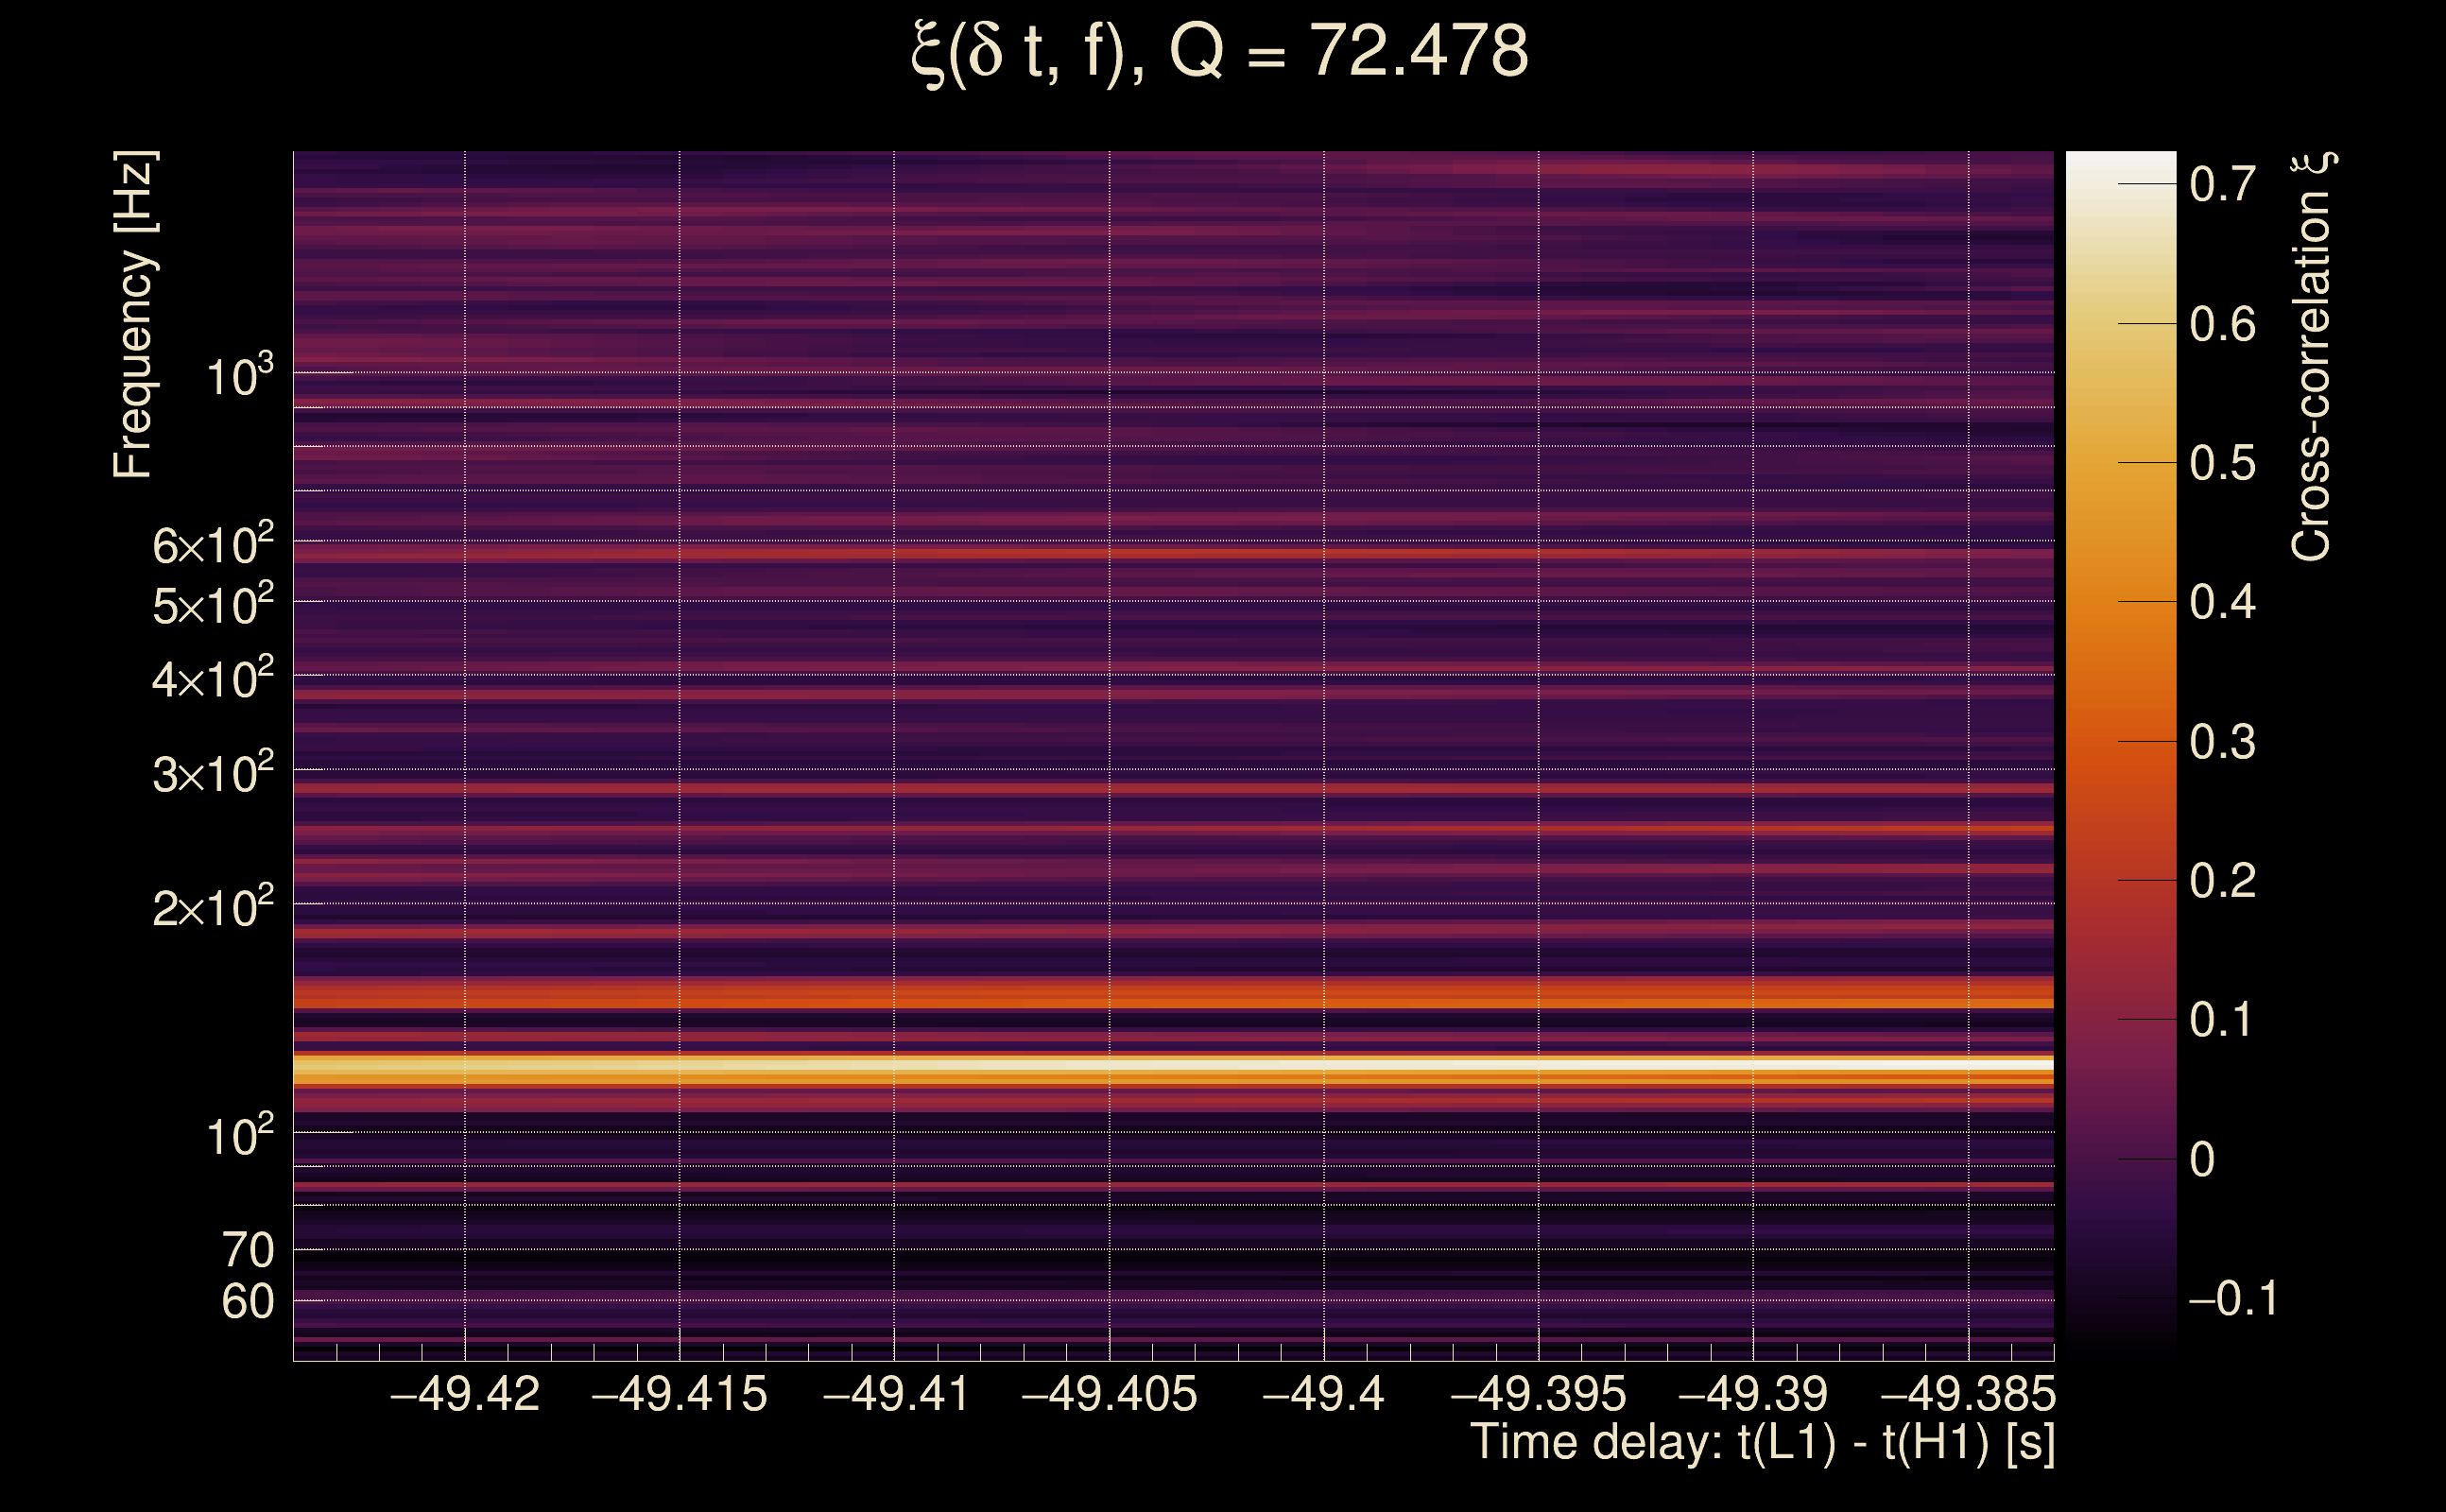The width and height of the screenshot is (2446, 1512).
Task: Click the 60 Hz frequency tick label
Action: coord(248,1302)
